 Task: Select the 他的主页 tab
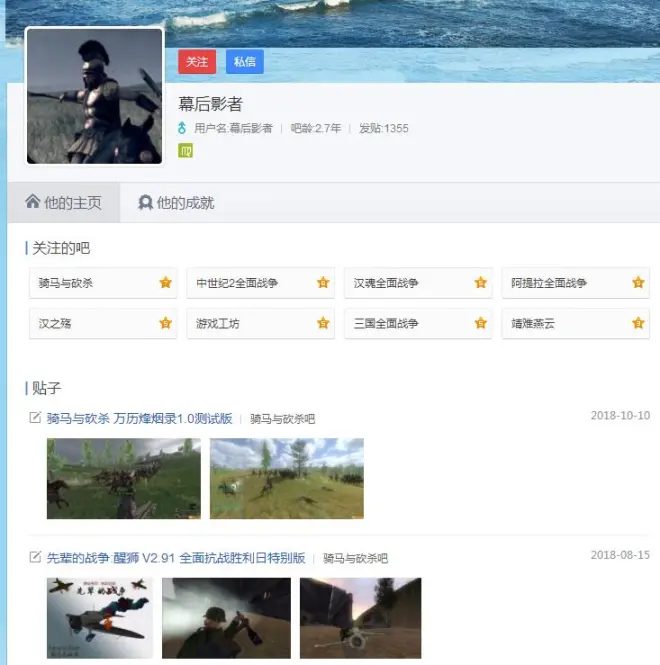coord(64,203)
